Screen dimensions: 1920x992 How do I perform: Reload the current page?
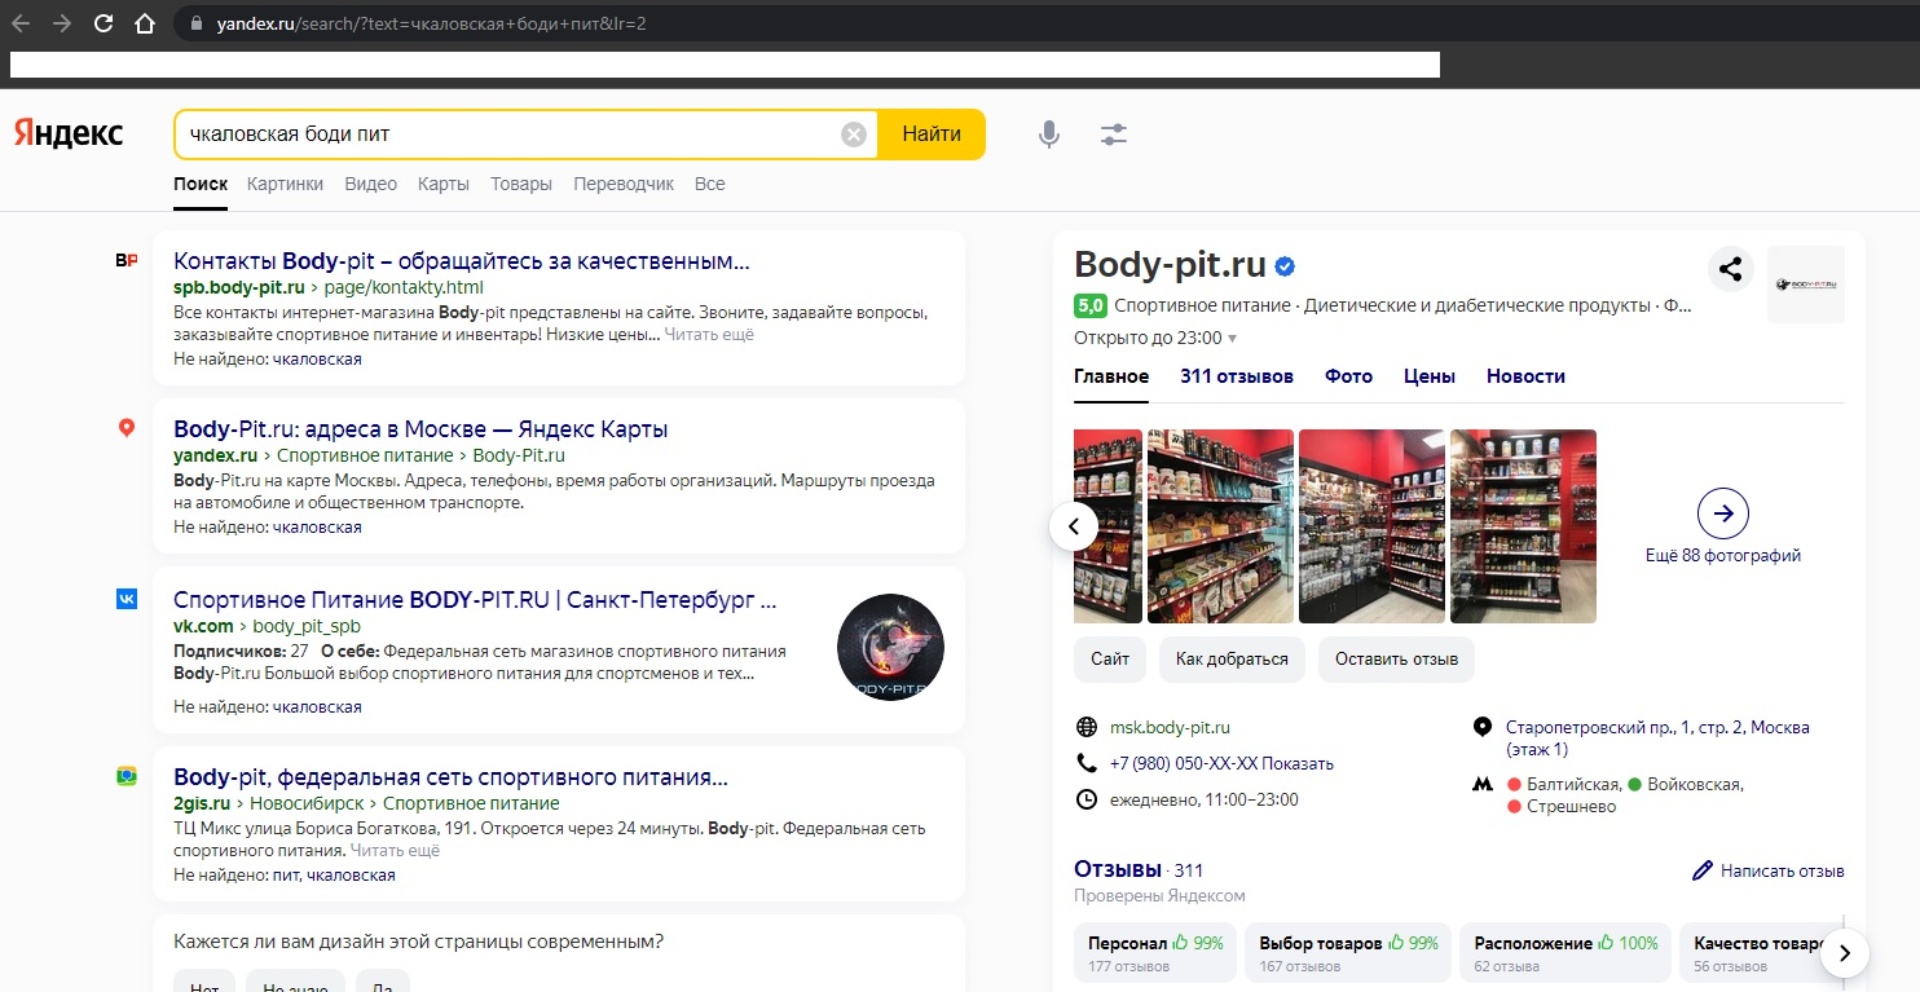(103, 23)
